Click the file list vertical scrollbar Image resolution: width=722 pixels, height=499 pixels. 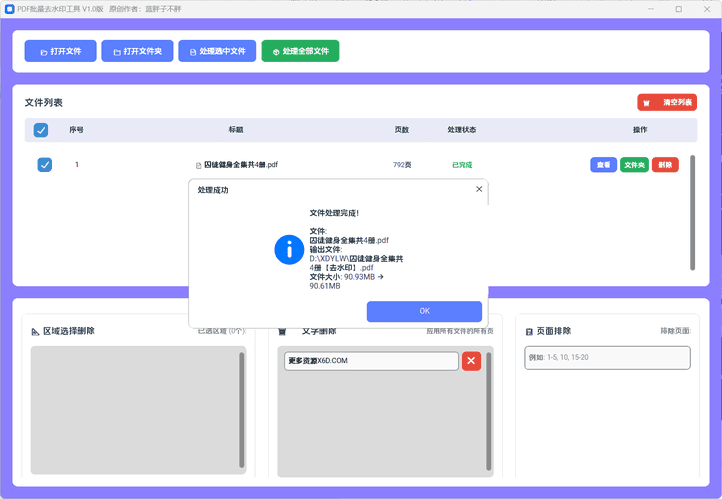[692, 212]
